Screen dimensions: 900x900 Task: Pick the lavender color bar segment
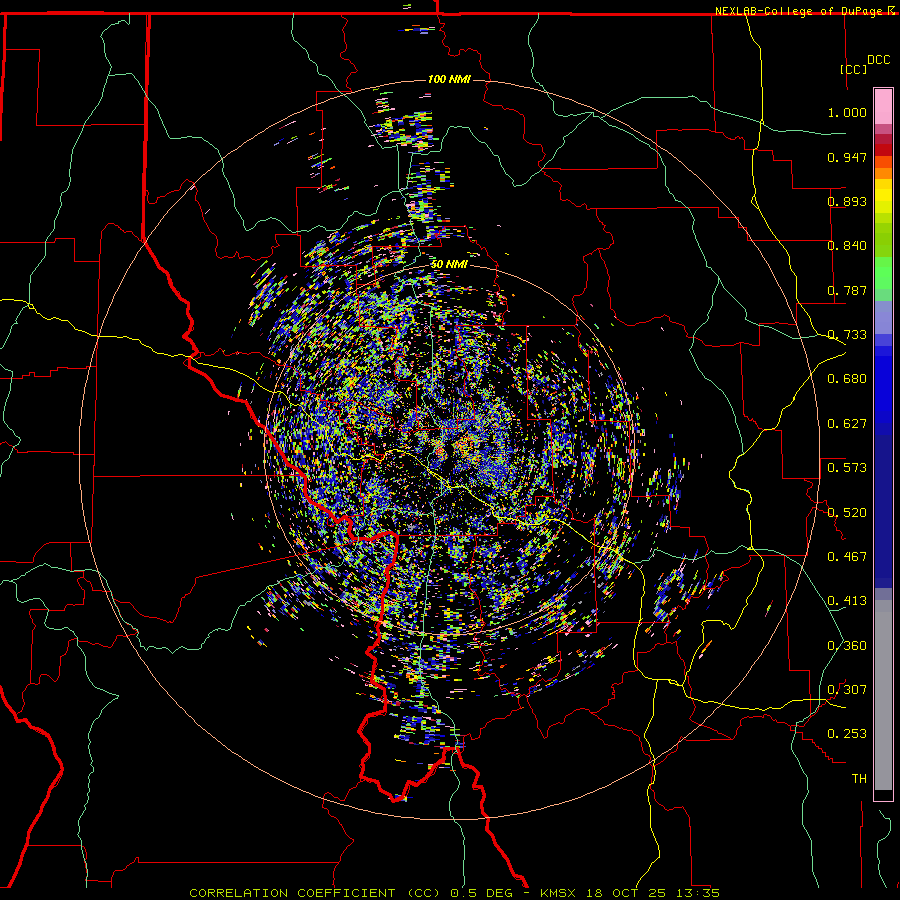pyautogui.click(x=883, y=317)
